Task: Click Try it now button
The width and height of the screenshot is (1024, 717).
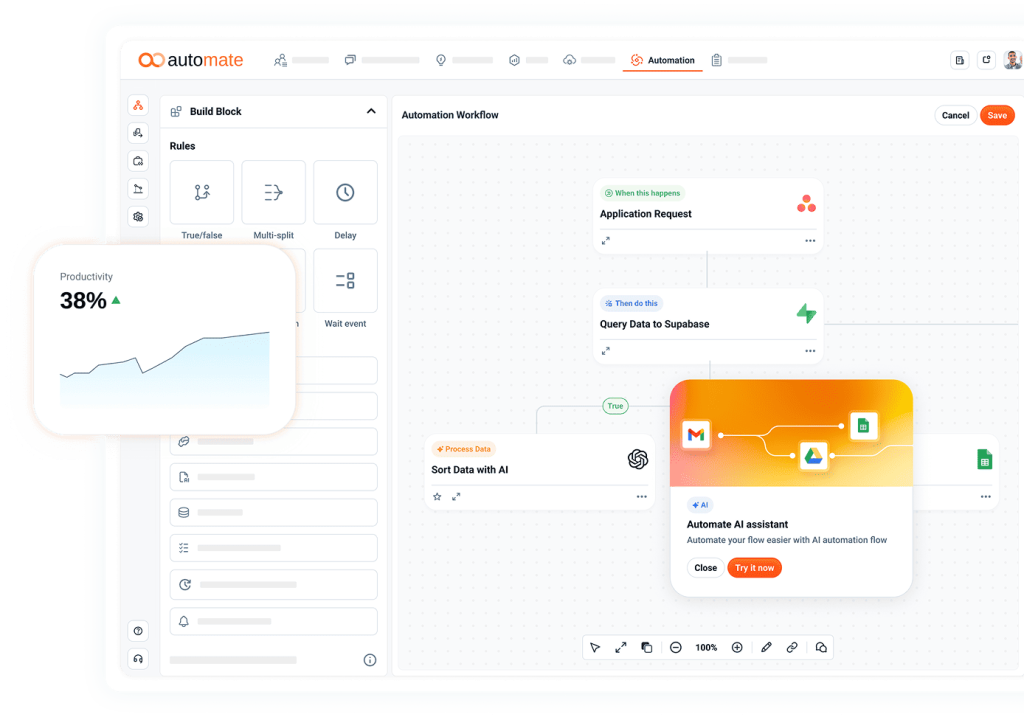Action: tap(754, 568)
